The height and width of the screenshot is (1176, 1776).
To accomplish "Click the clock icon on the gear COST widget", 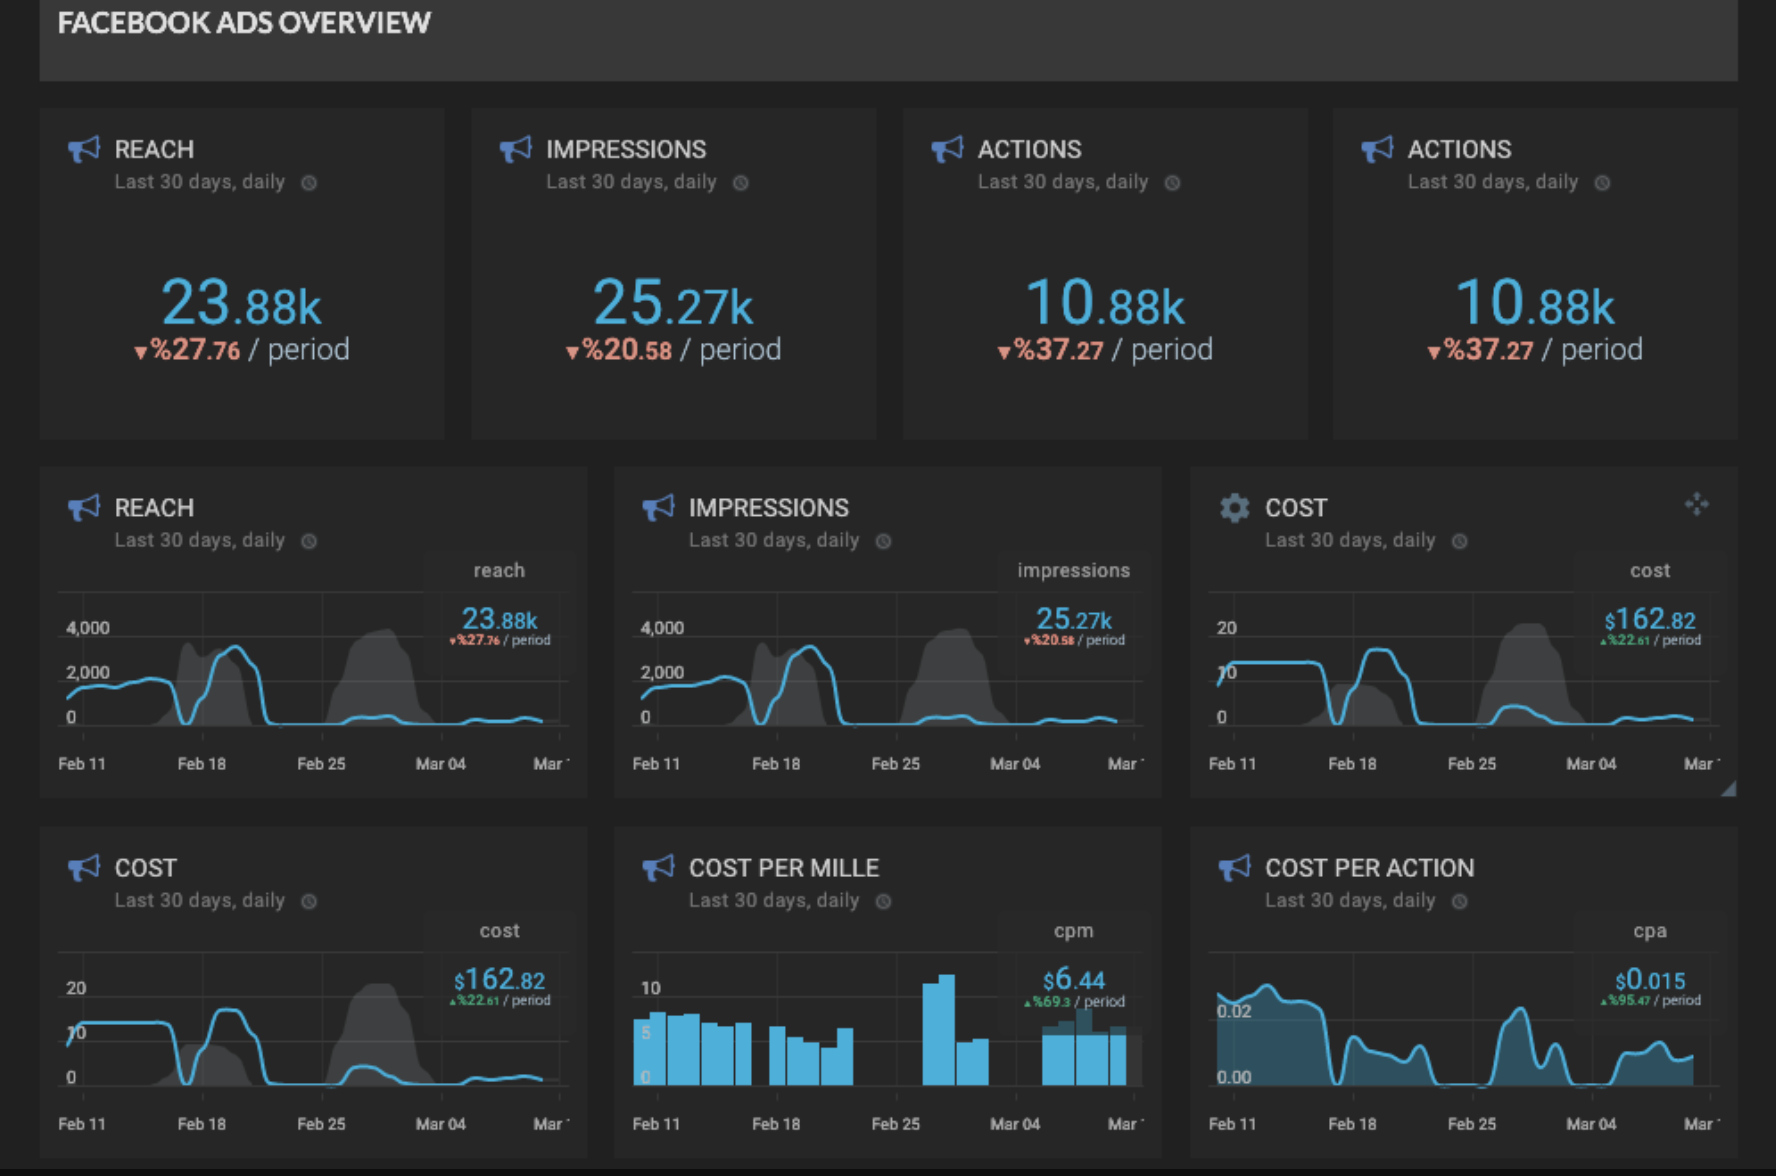I will [1460, 541].
